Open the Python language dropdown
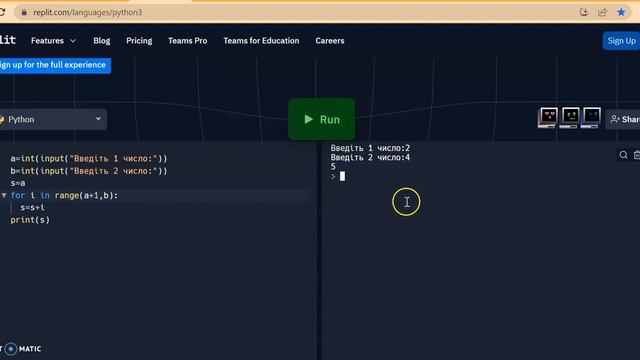Viewport: 640px width, 360px height. coord(52,119)
